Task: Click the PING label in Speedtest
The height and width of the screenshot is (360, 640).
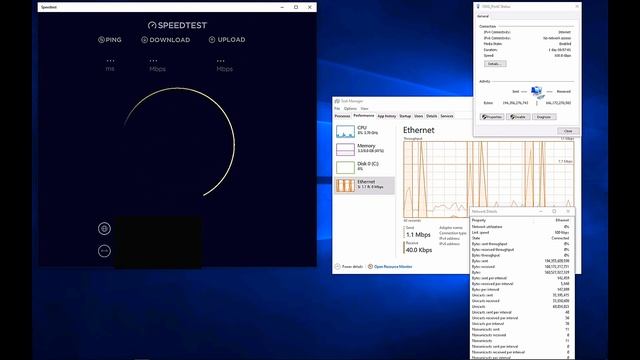Action: [x=109, y=40]
